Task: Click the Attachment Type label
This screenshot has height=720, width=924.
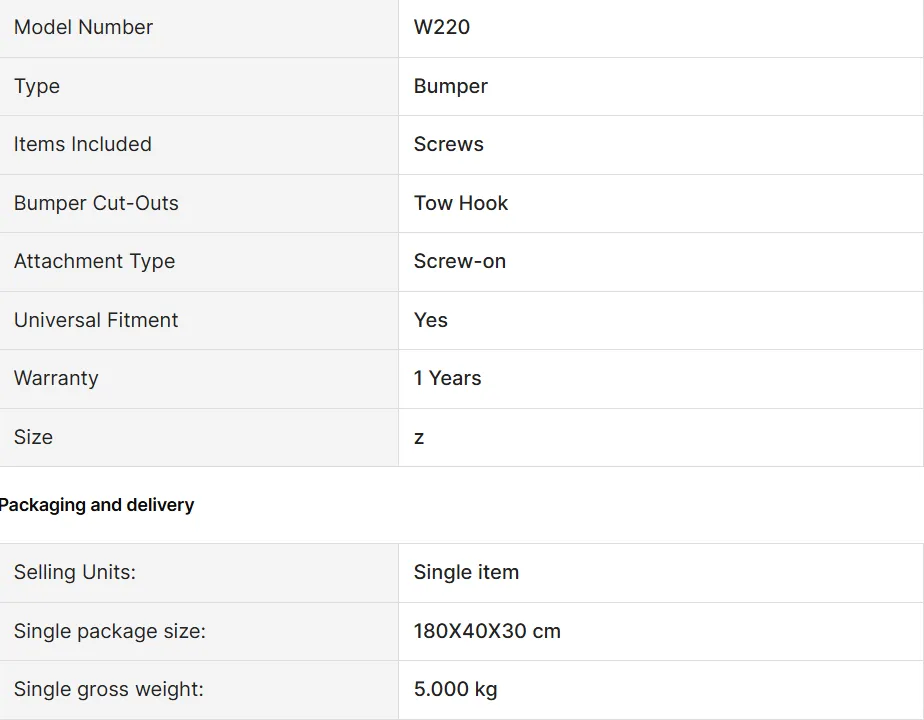Action: click(94, 261)
